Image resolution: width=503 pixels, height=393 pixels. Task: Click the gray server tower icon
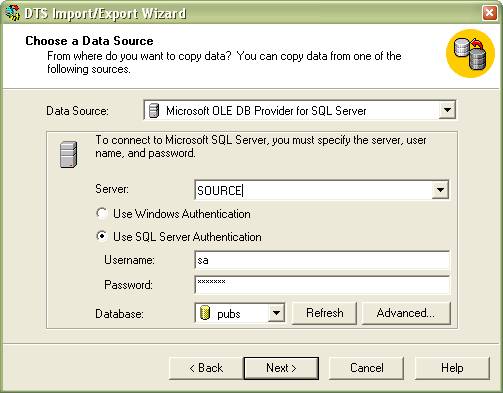tap(68, 154)
